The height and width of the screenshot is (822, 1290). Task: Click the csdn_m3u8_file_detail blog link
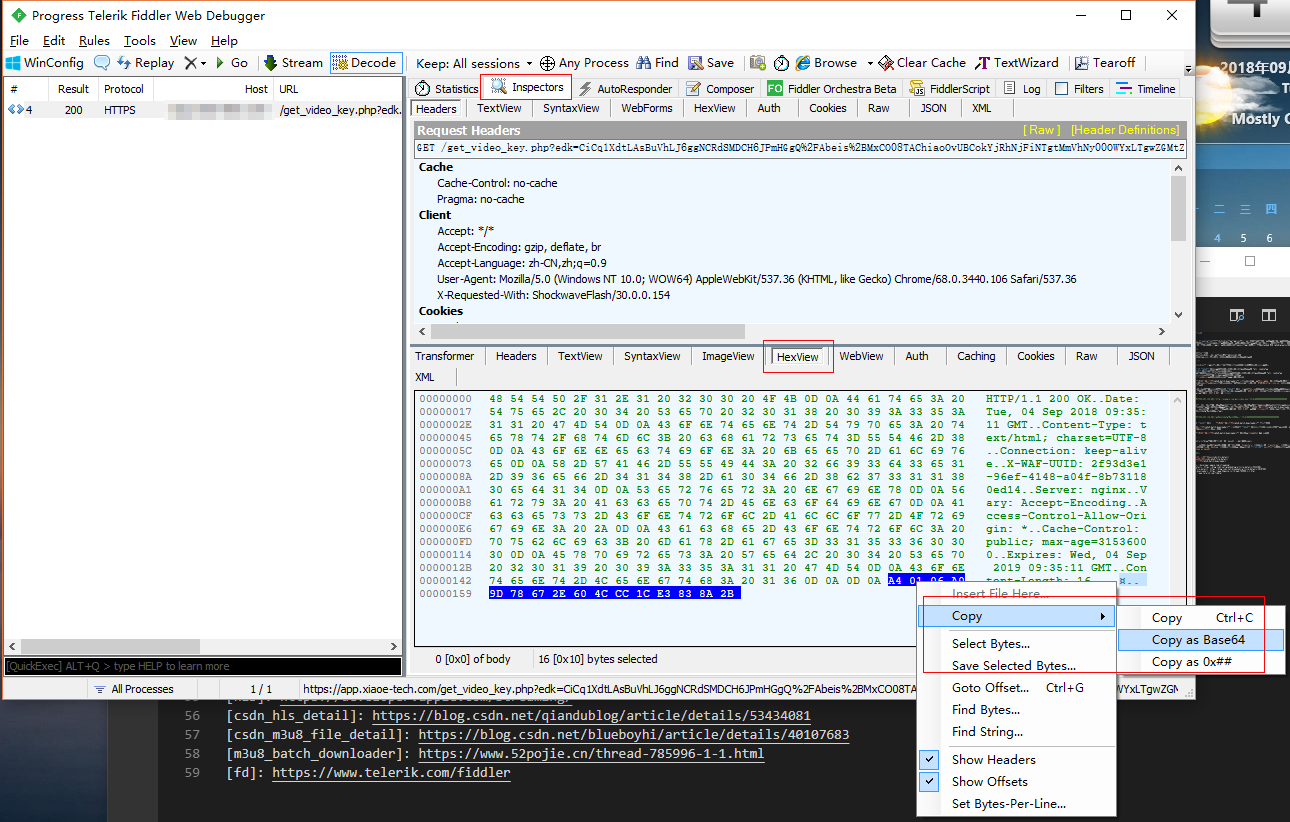(x=632, y=735)
